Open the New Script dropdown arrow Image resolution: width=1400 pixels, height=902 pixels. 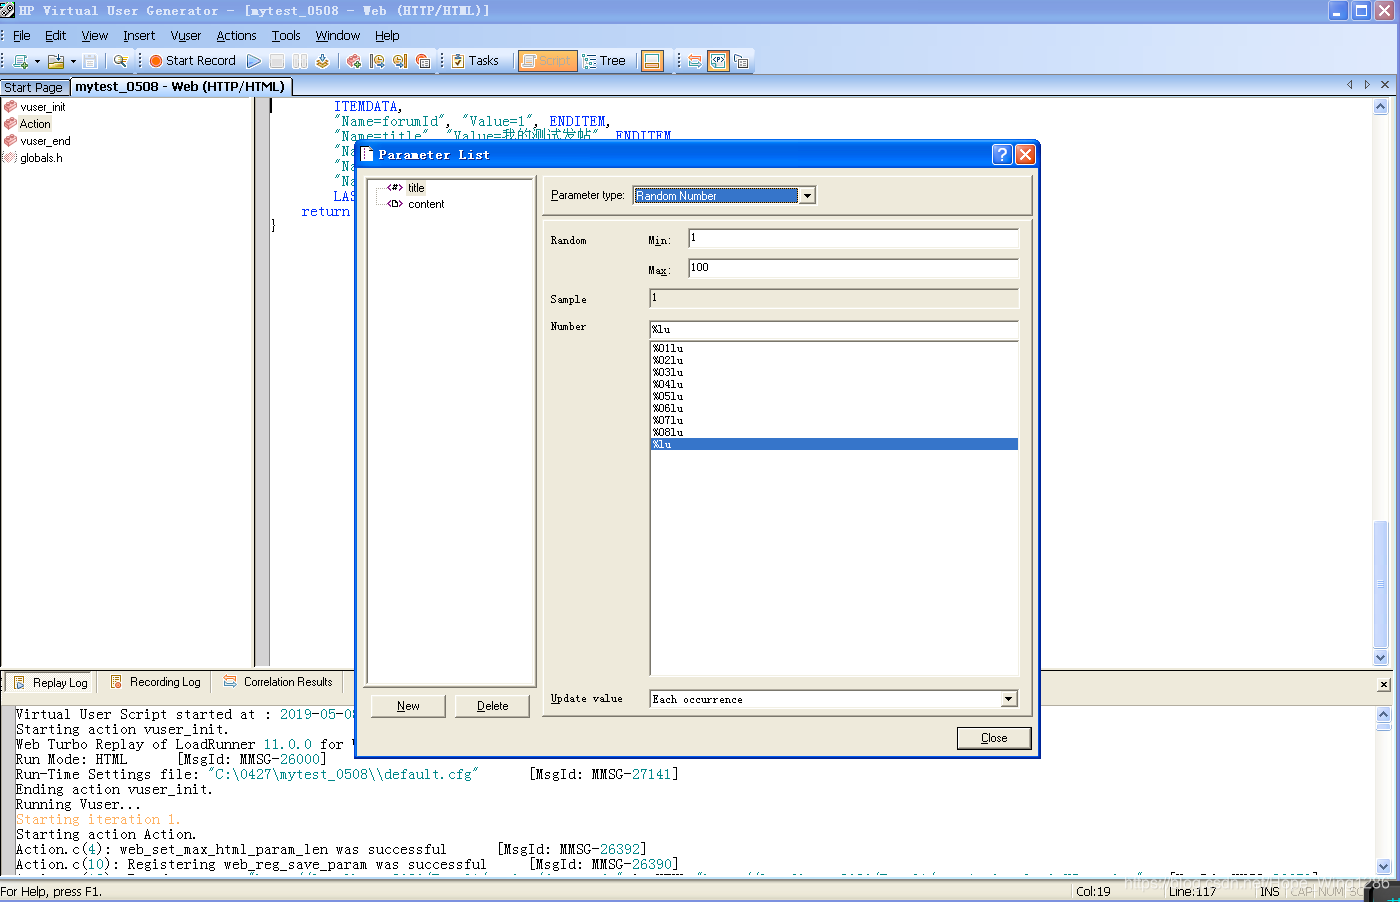(x=37, y=61)
